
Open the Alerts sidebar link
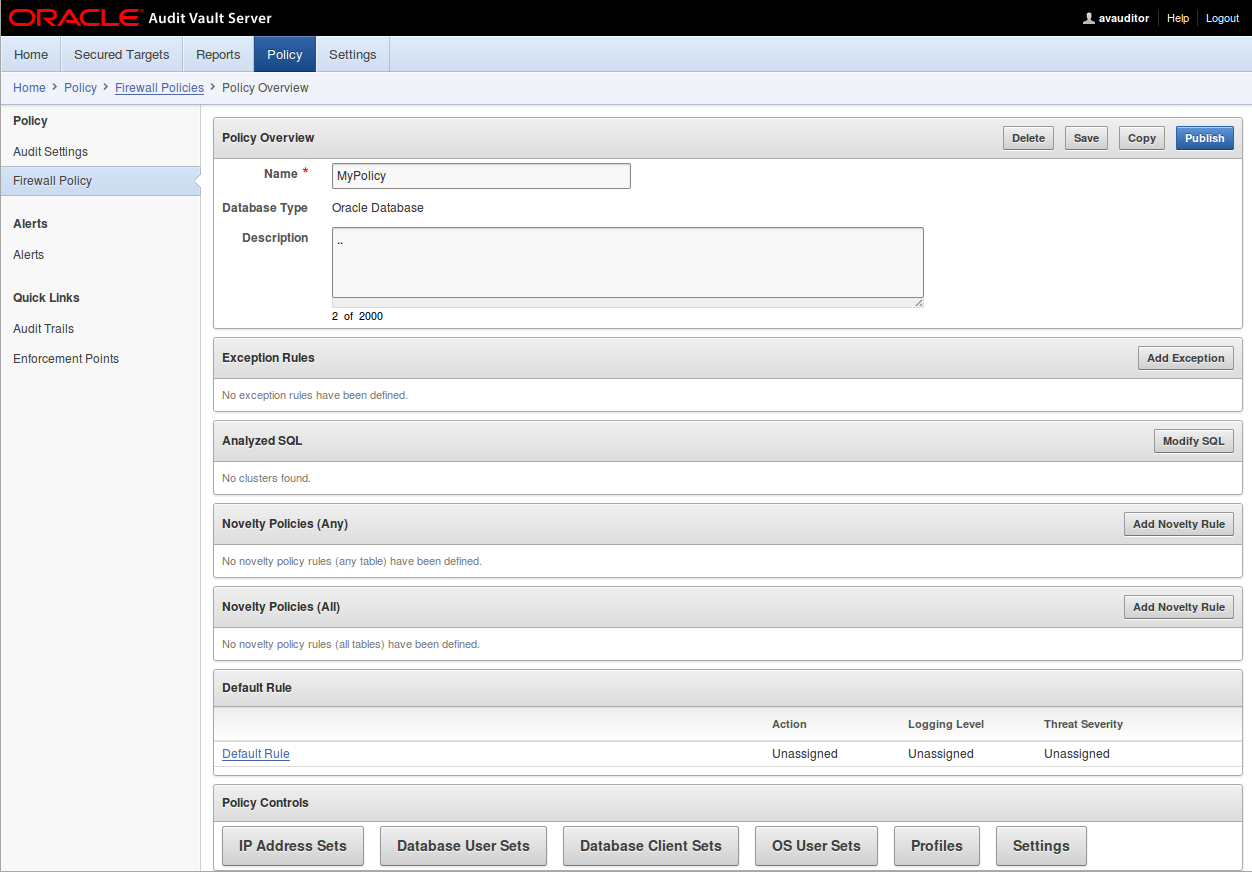(x=28, y=255)
